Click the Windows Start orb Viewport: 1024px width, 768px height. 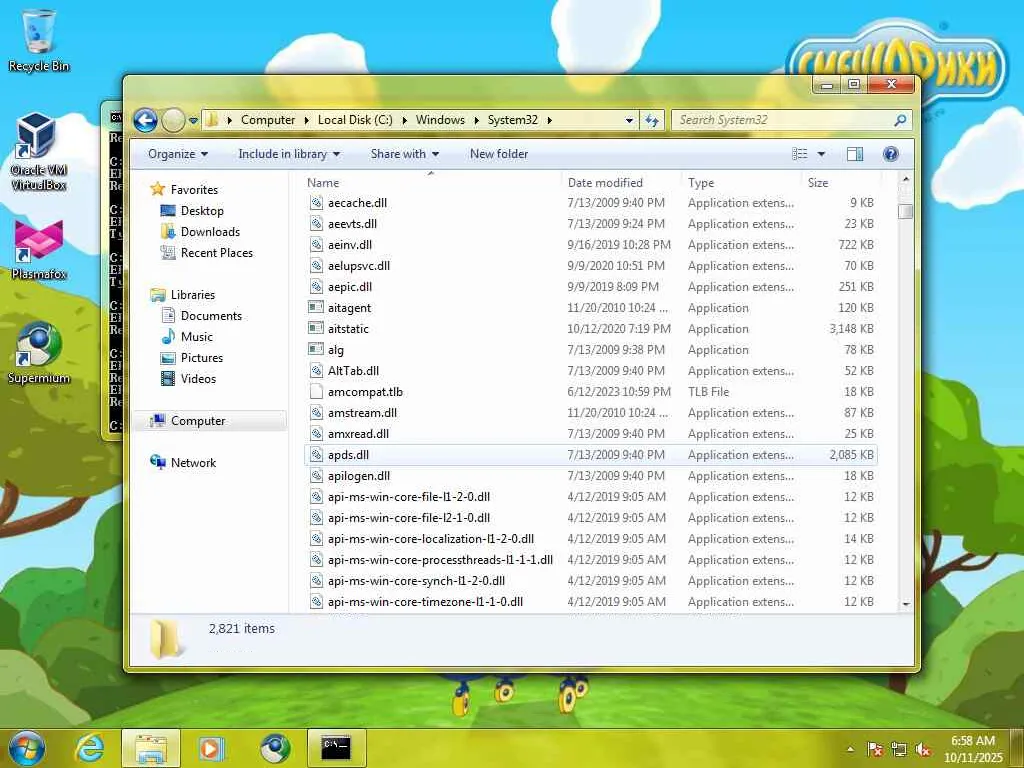26,748
